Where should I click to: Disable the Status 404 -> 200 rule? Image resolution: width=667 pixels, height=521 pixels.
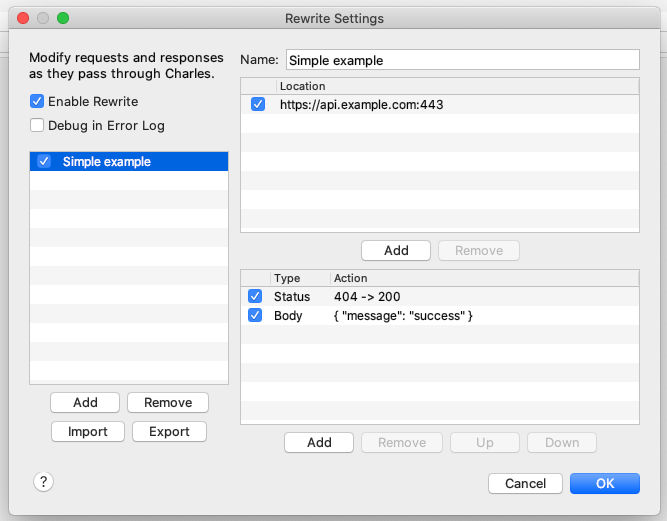pyautogui.click(x=255, y=296)
